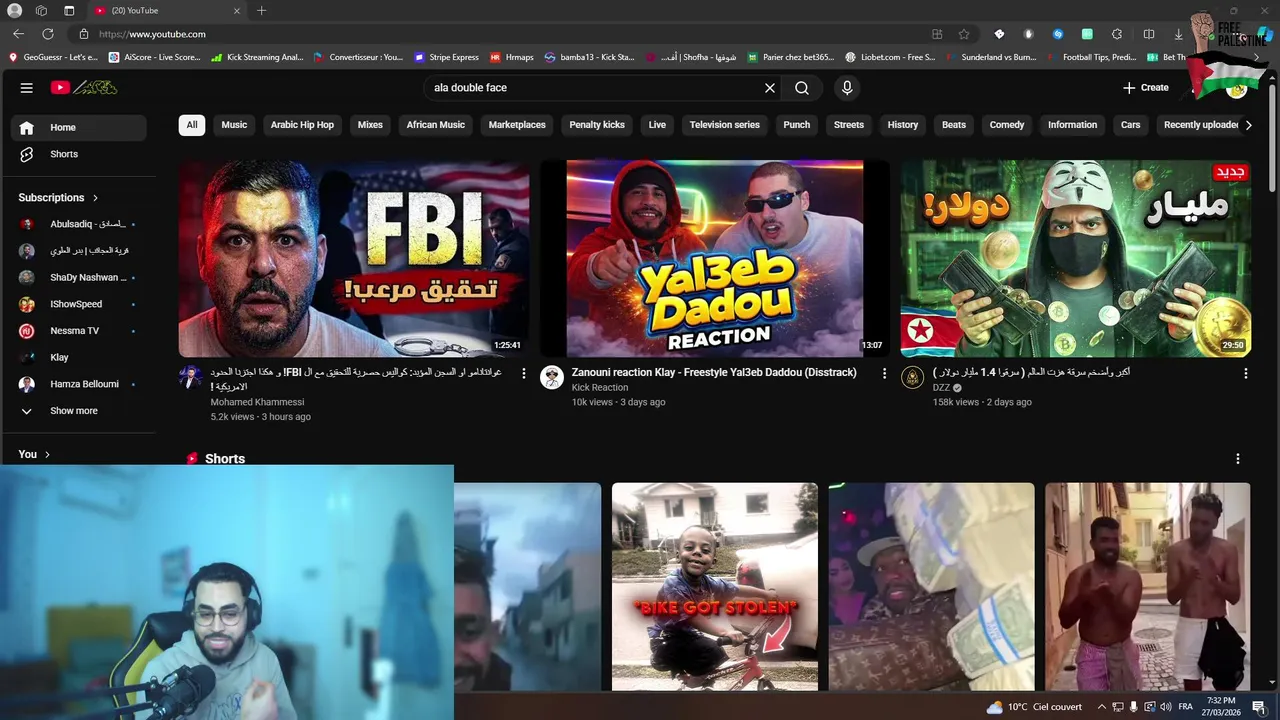Favorite page with star icon
This screenshot has width=1280, height=720.
click(964, 34)
